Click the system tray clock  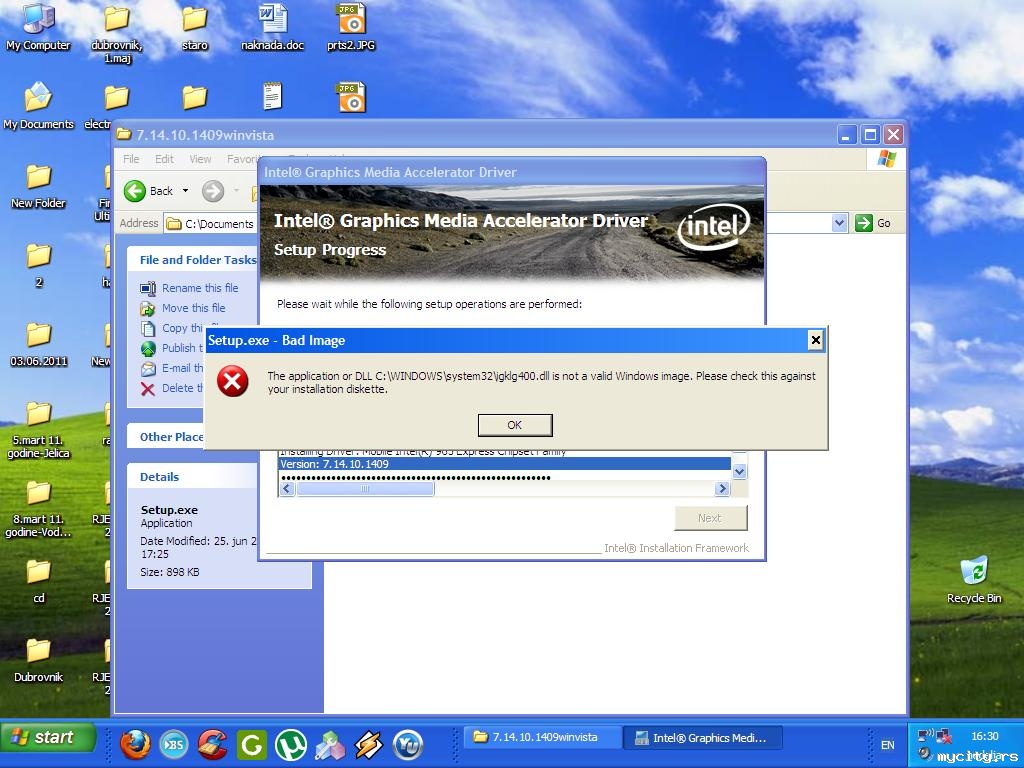tap(984, 736)
